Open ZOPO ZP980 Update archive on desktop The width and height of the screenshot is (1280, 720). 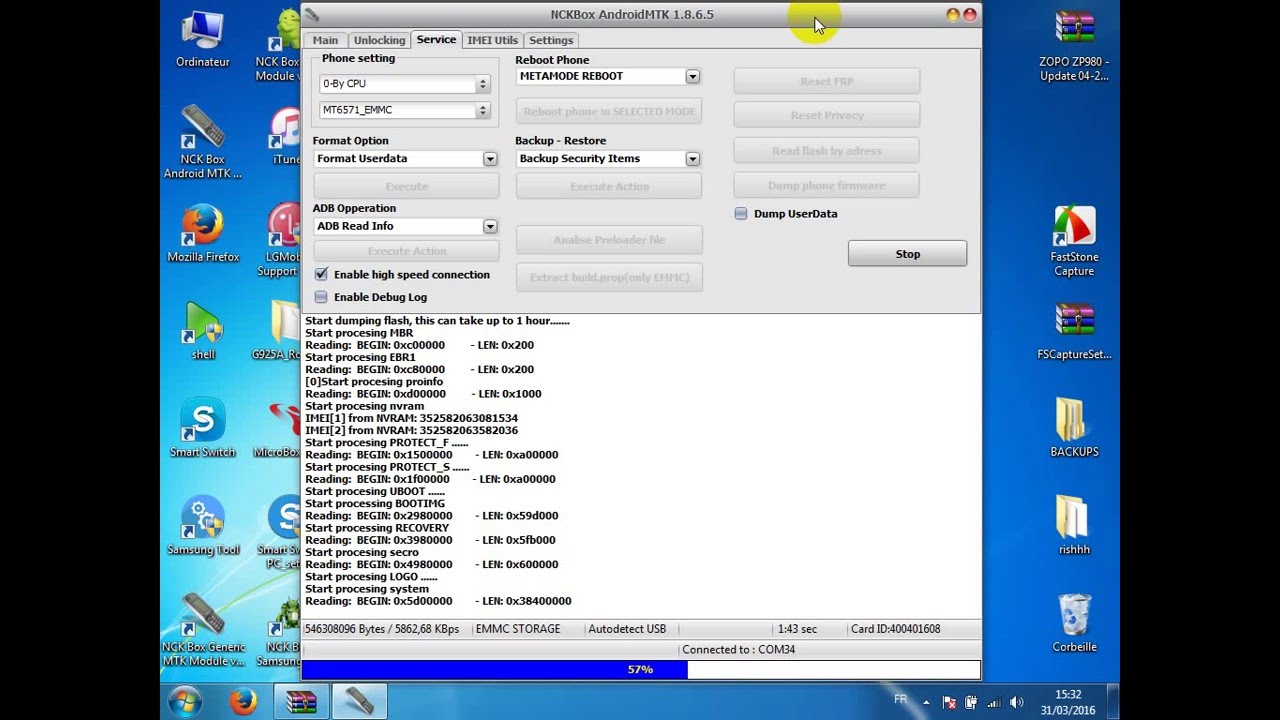1074,47
